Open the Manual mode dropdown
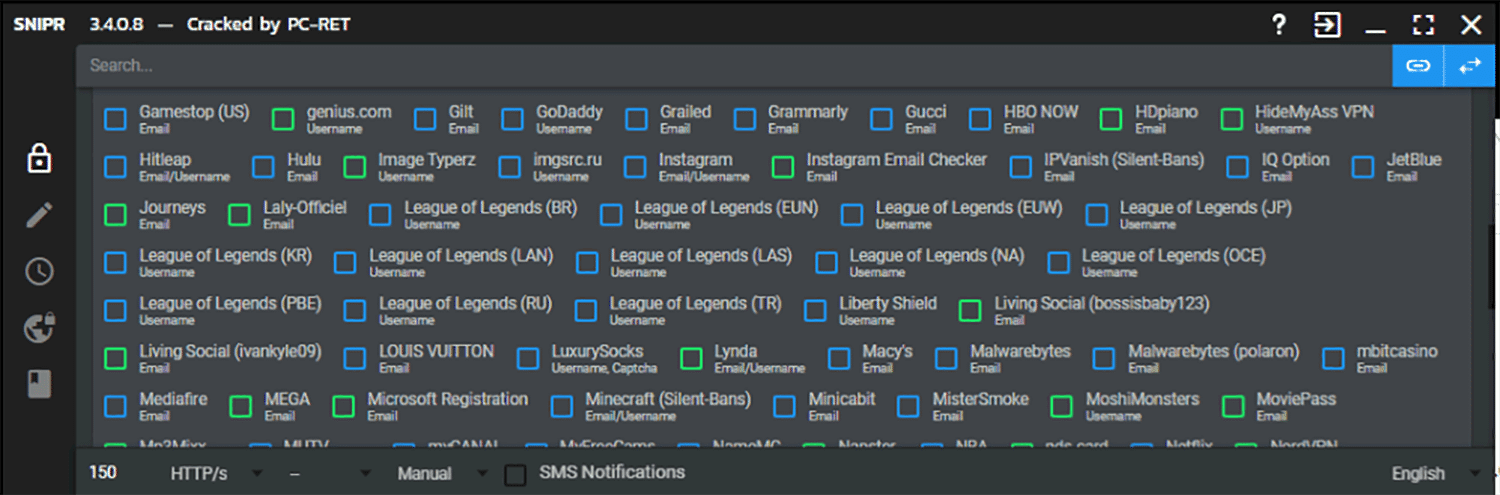 (x=442, y=473)
